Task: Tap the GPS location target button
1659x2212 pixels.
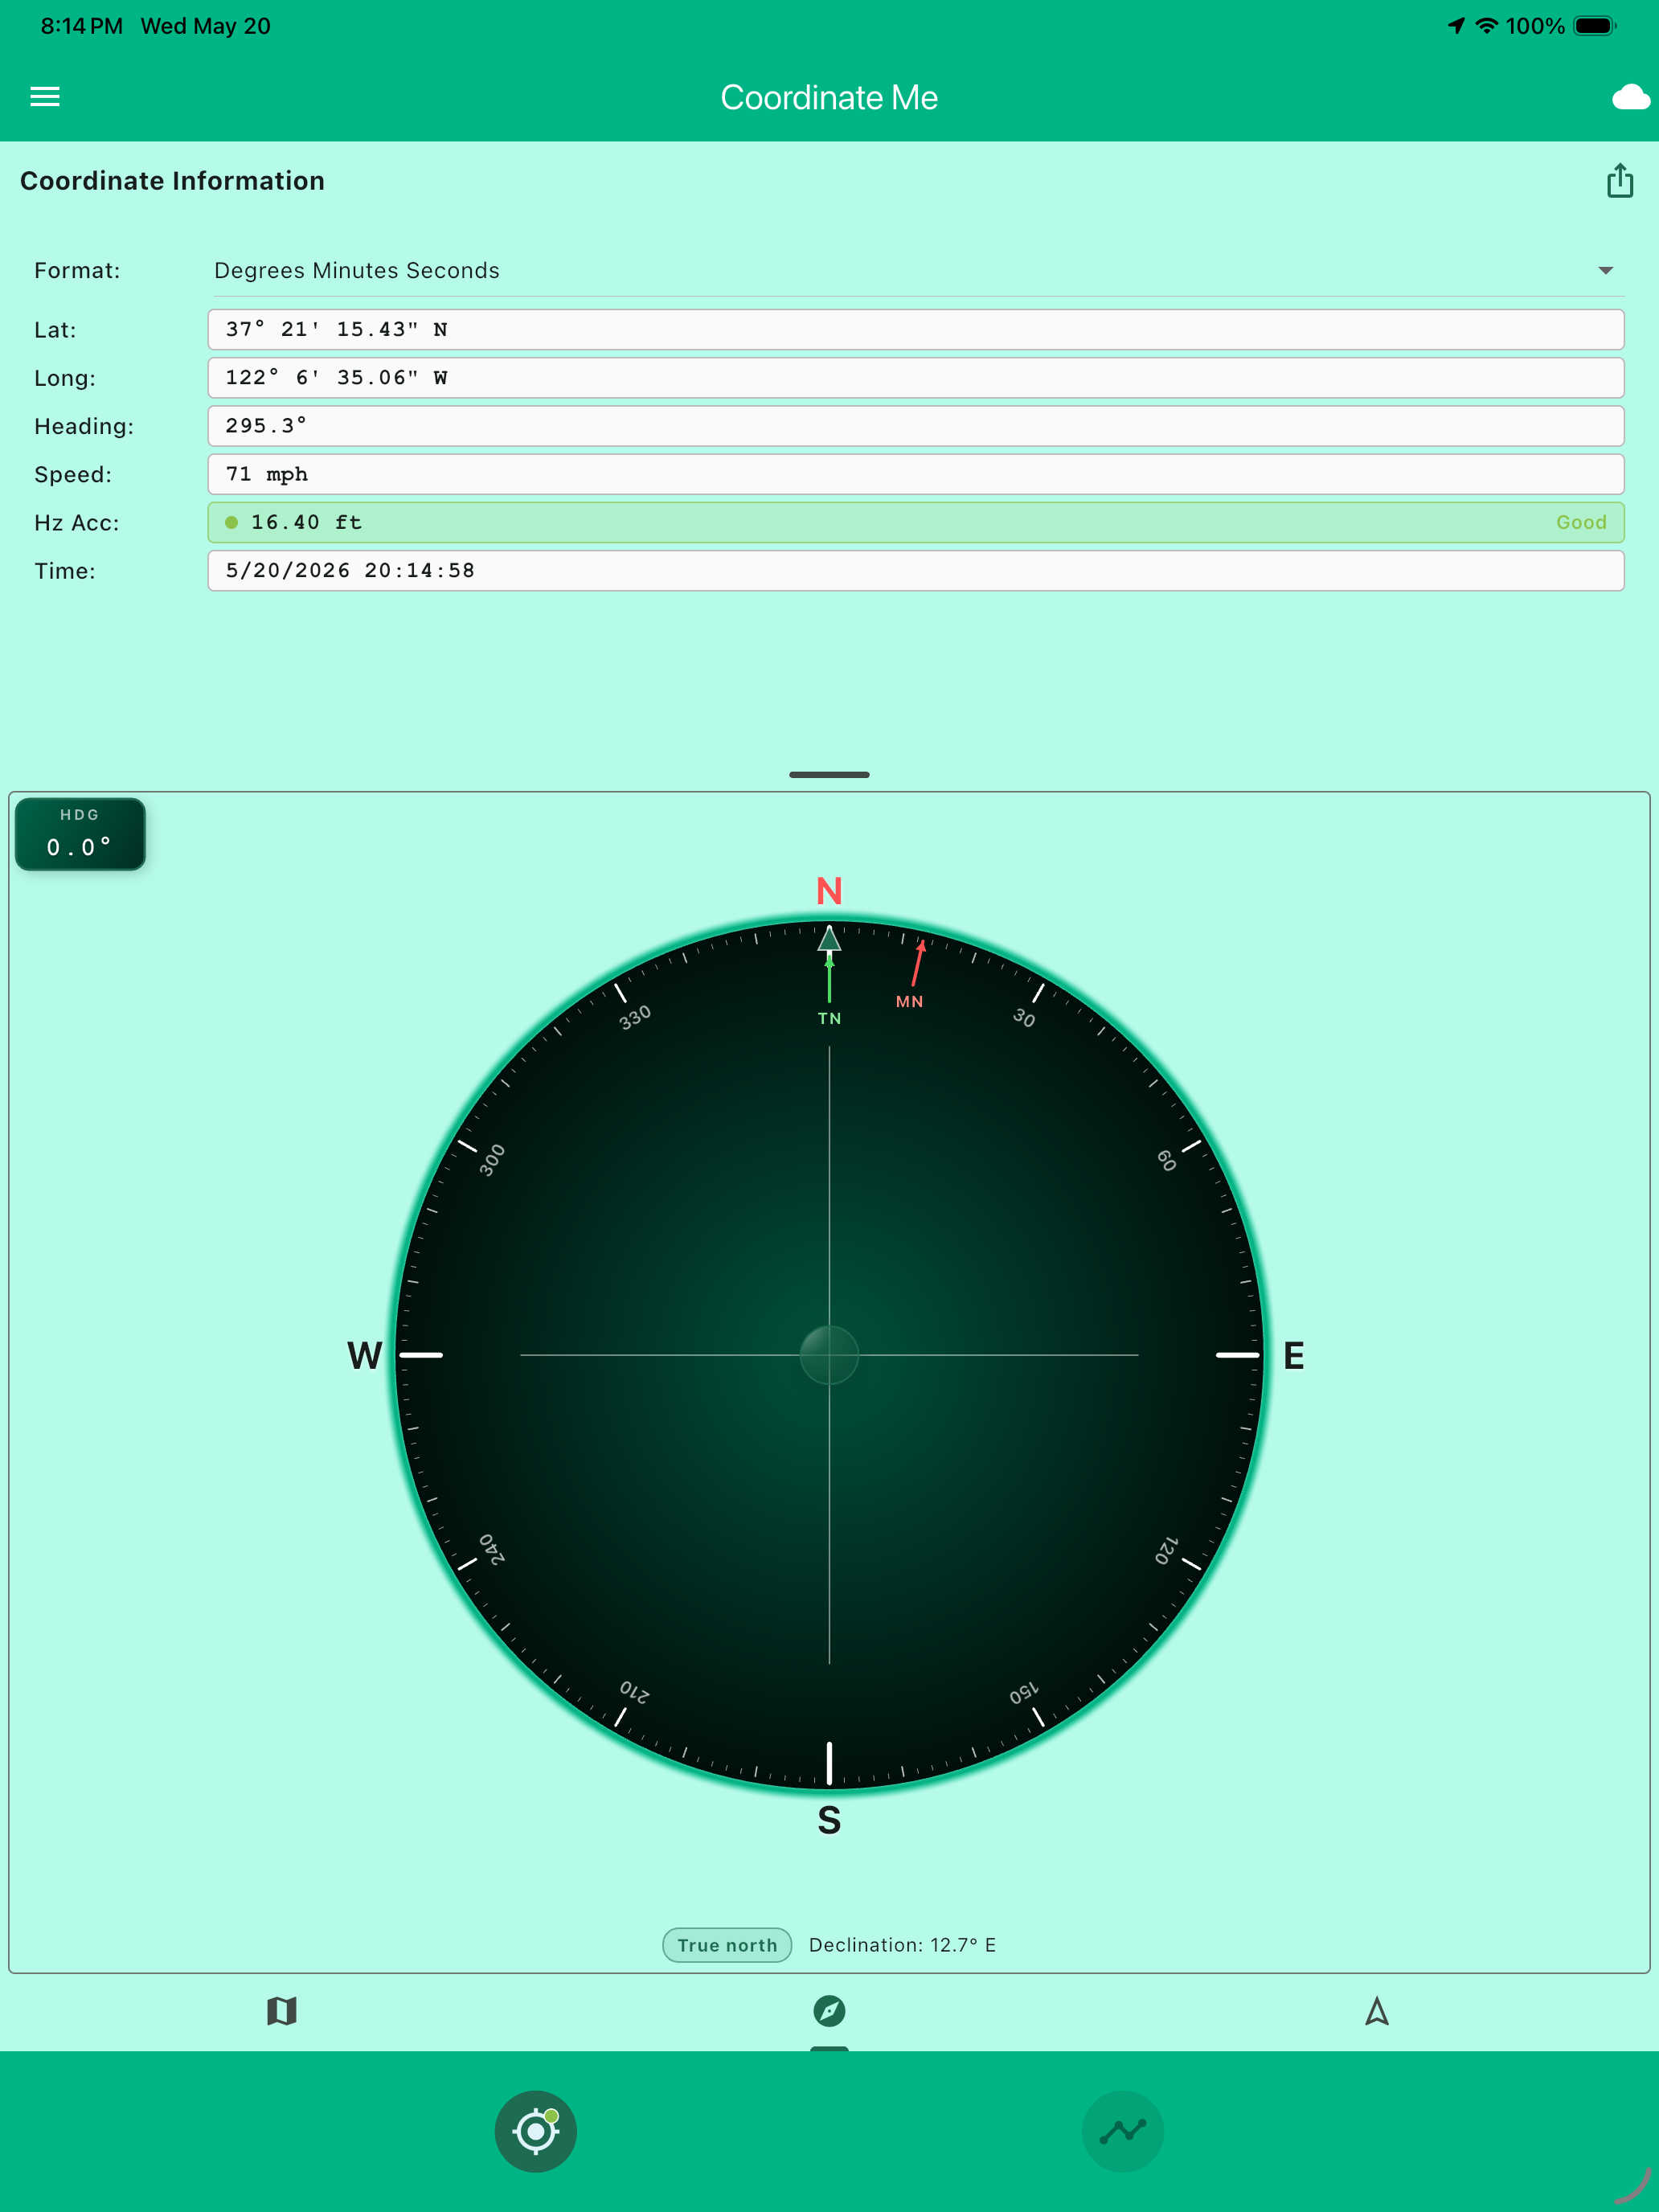Action: [536, 2131]
